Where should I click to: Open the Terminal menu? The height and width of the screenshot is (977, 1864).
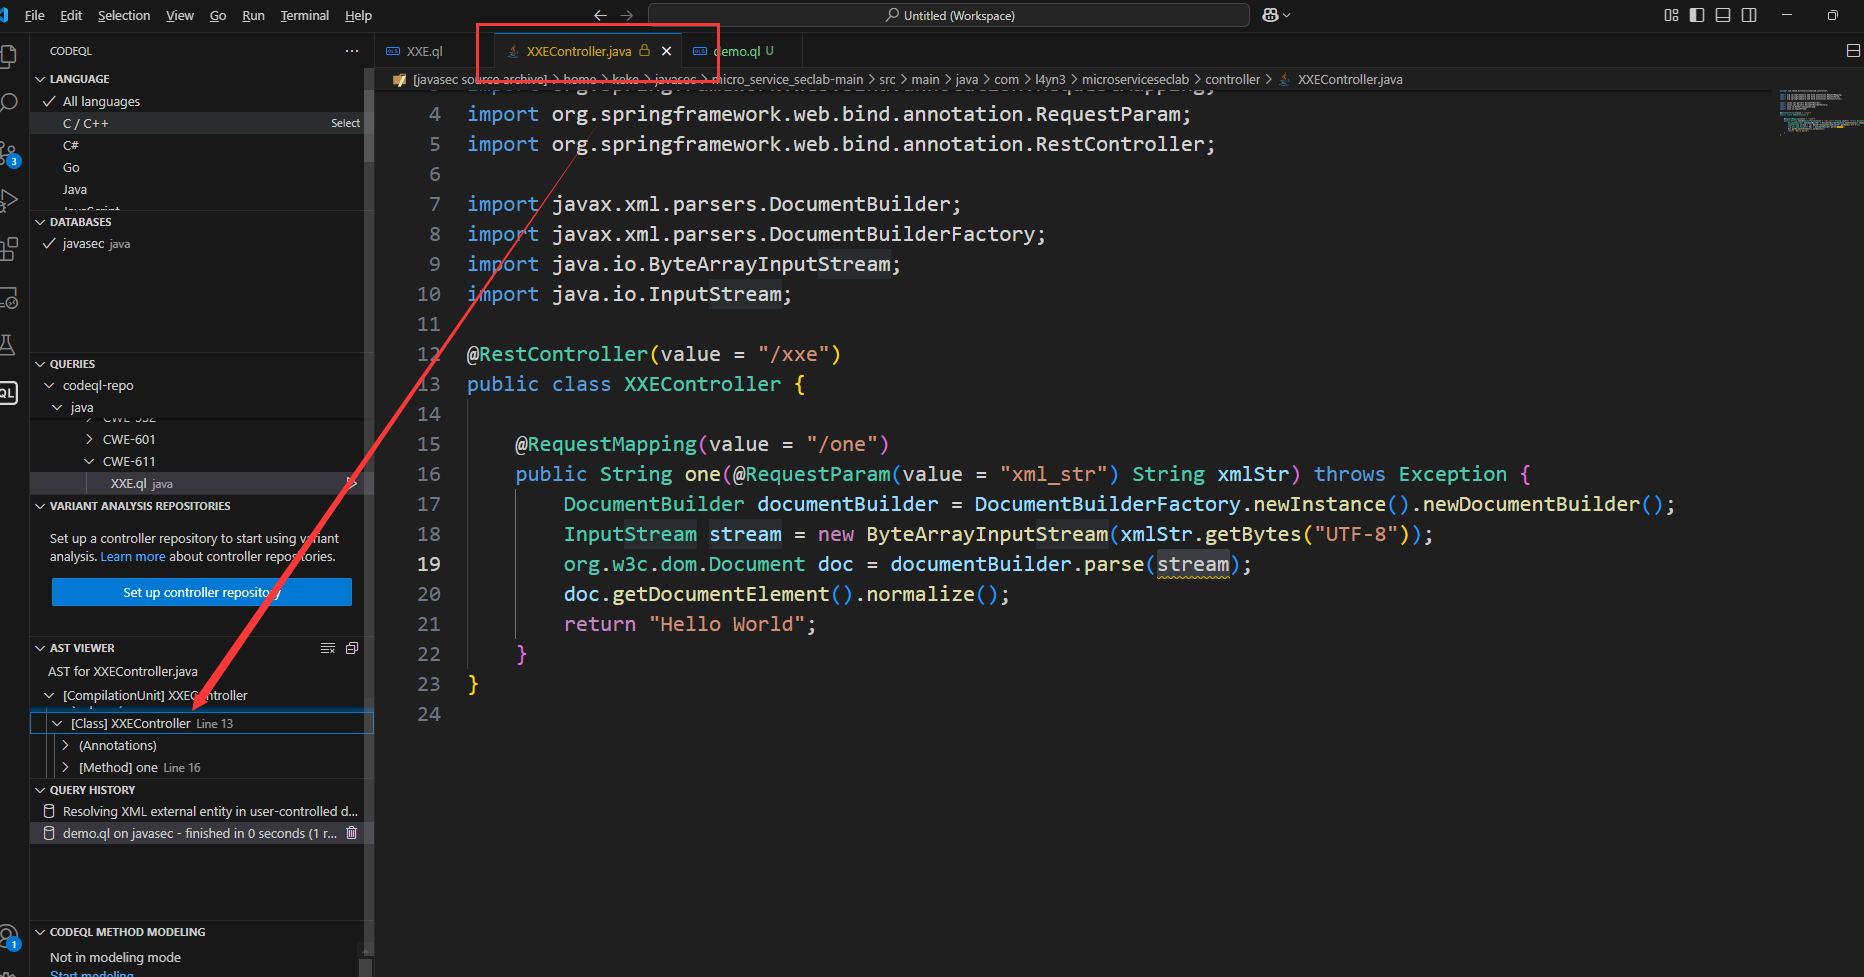(304, 15)
